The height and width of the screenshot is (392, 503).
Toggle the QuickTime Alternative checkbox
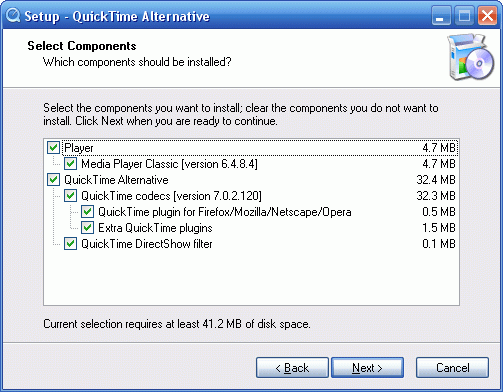(x=53, y=180)
